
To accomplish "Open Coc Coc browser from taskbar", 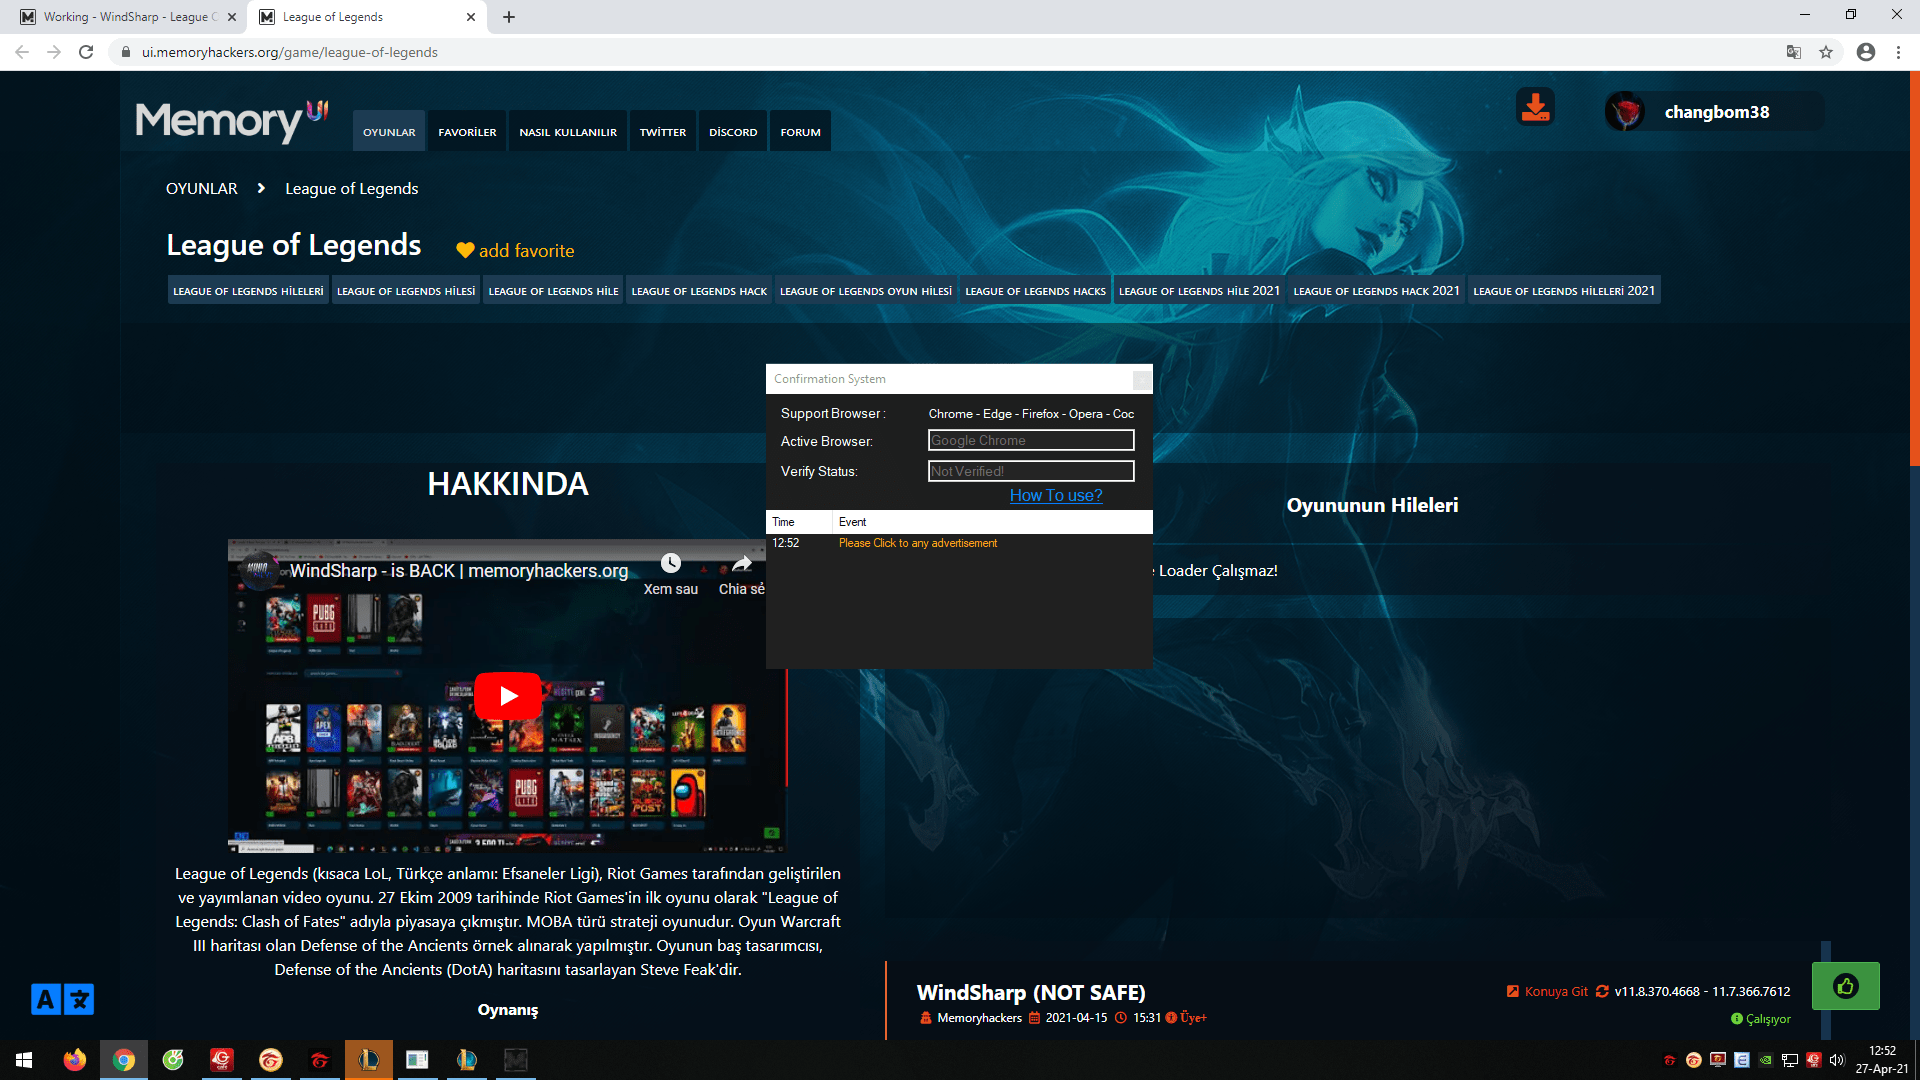I will point(173,1060).
